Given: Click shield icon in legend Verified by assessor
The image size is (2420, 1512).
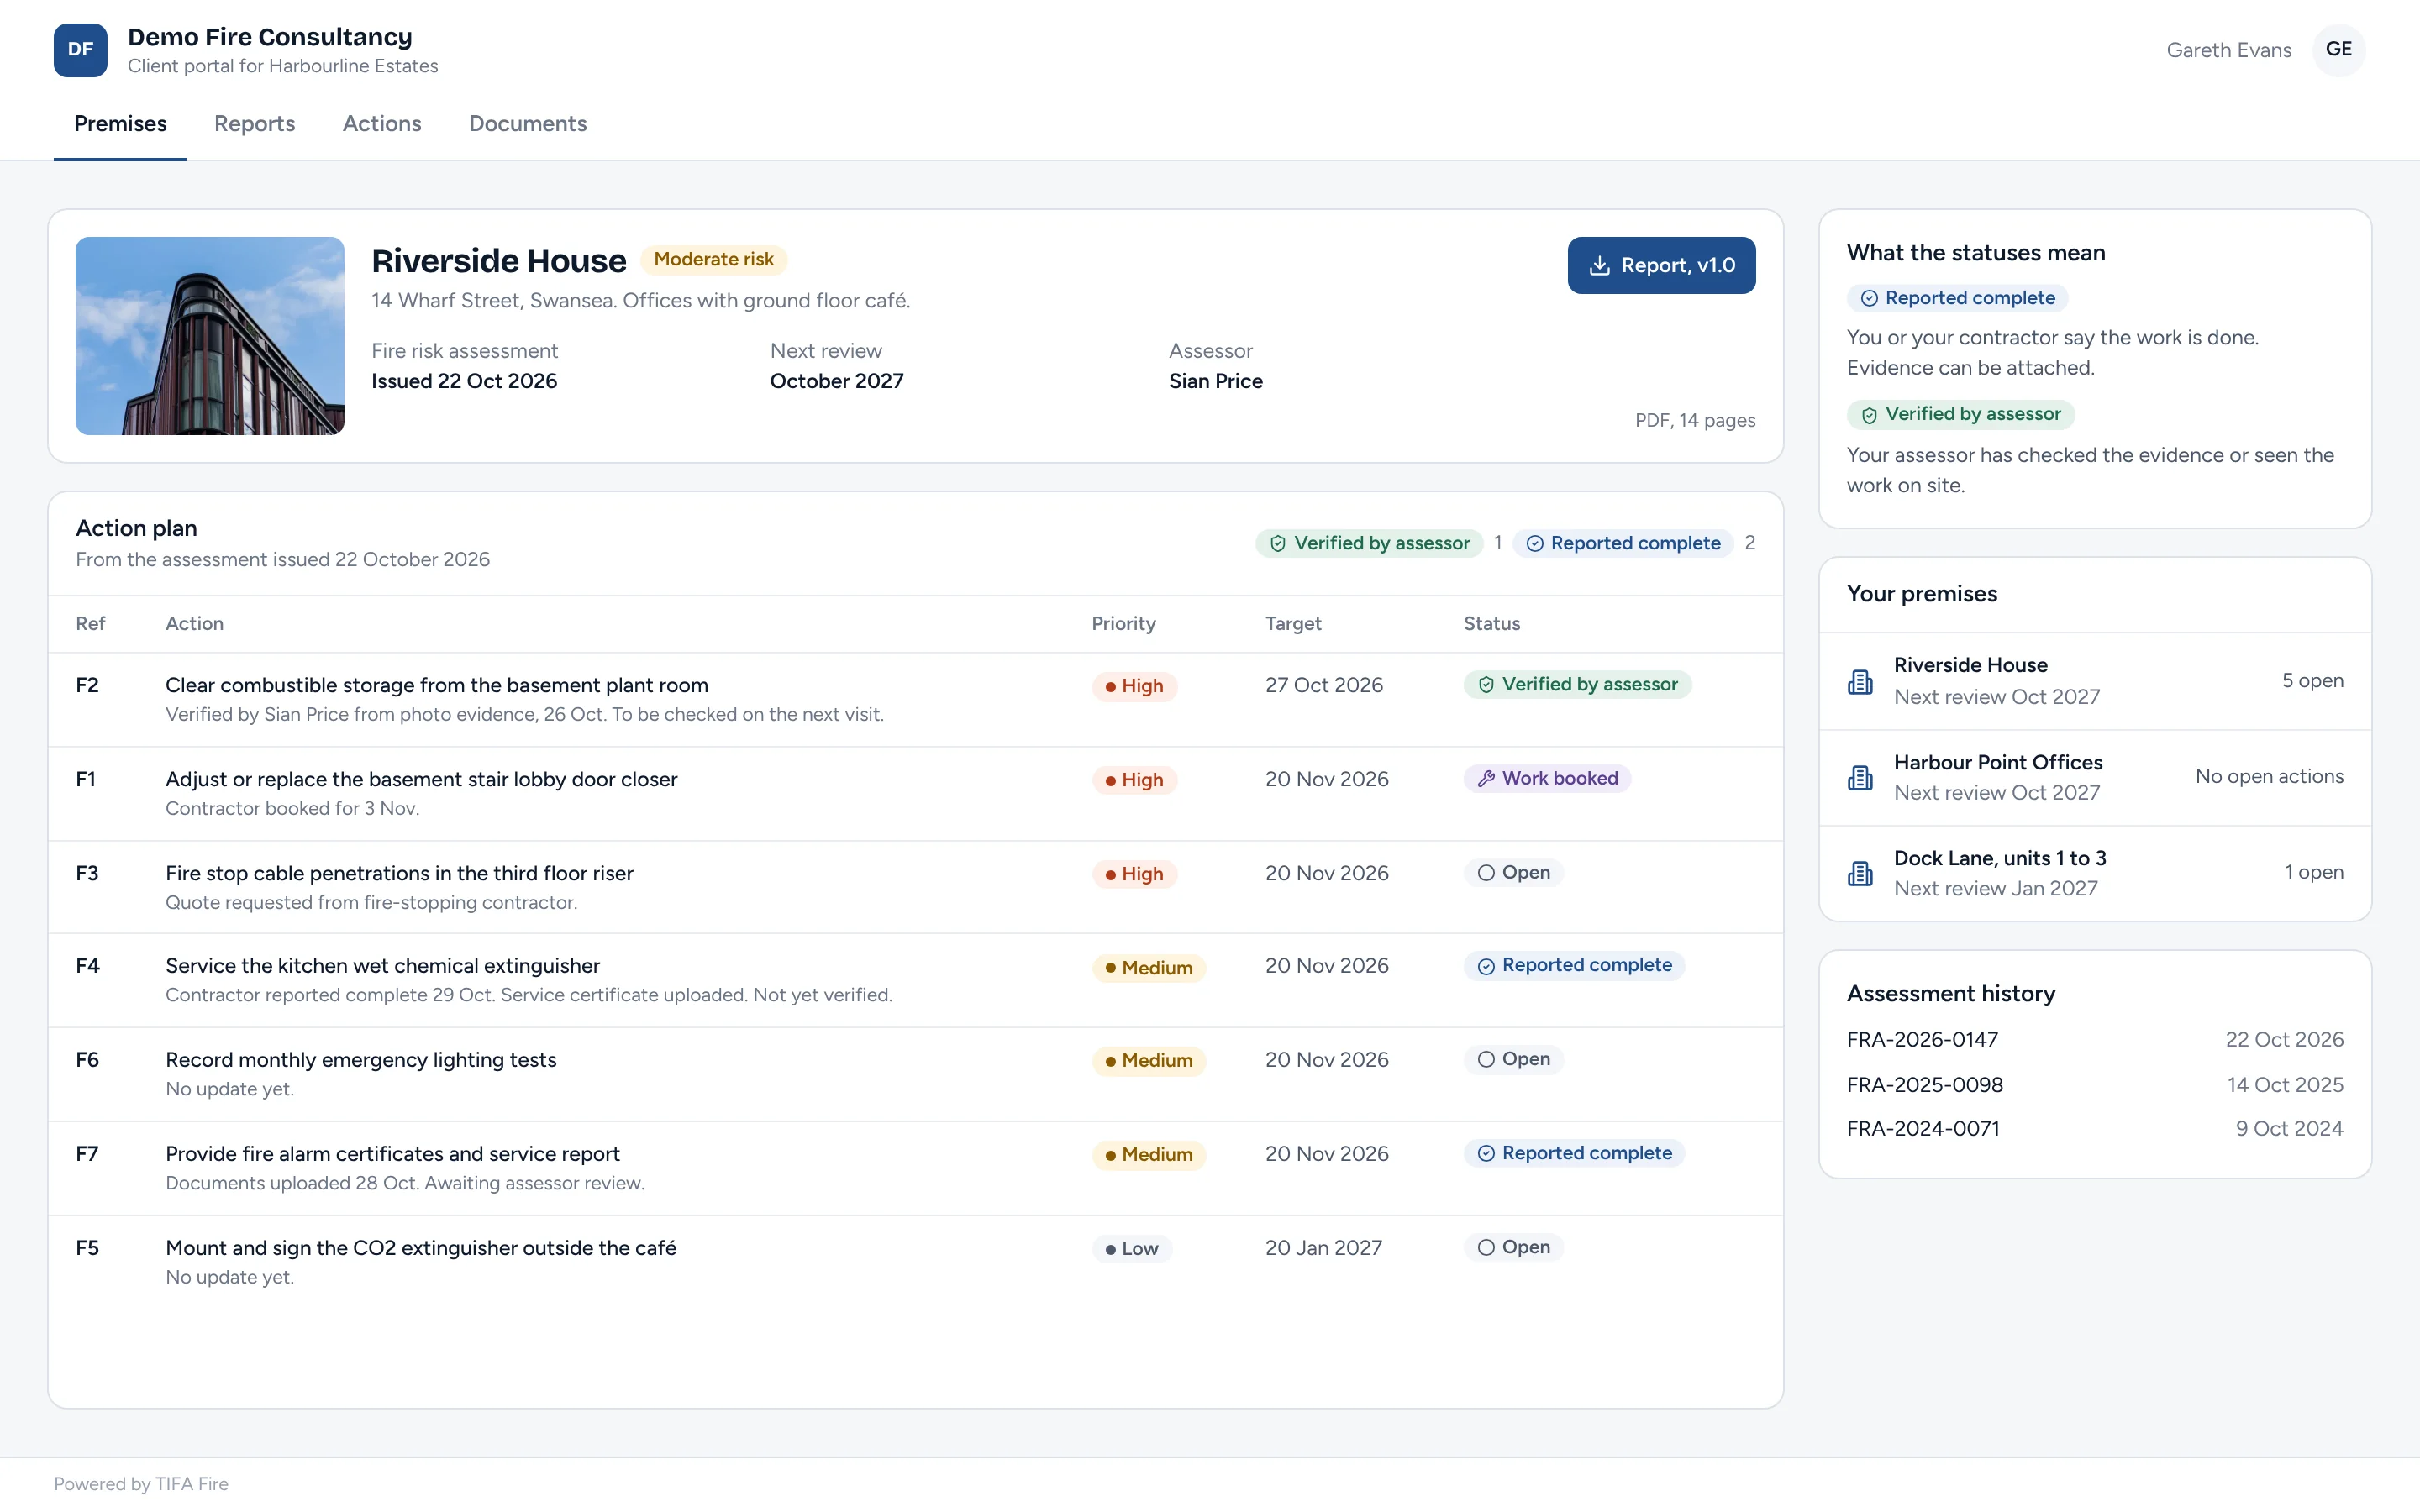Looking at the screenshot, I should click(x=1869, y=415).
